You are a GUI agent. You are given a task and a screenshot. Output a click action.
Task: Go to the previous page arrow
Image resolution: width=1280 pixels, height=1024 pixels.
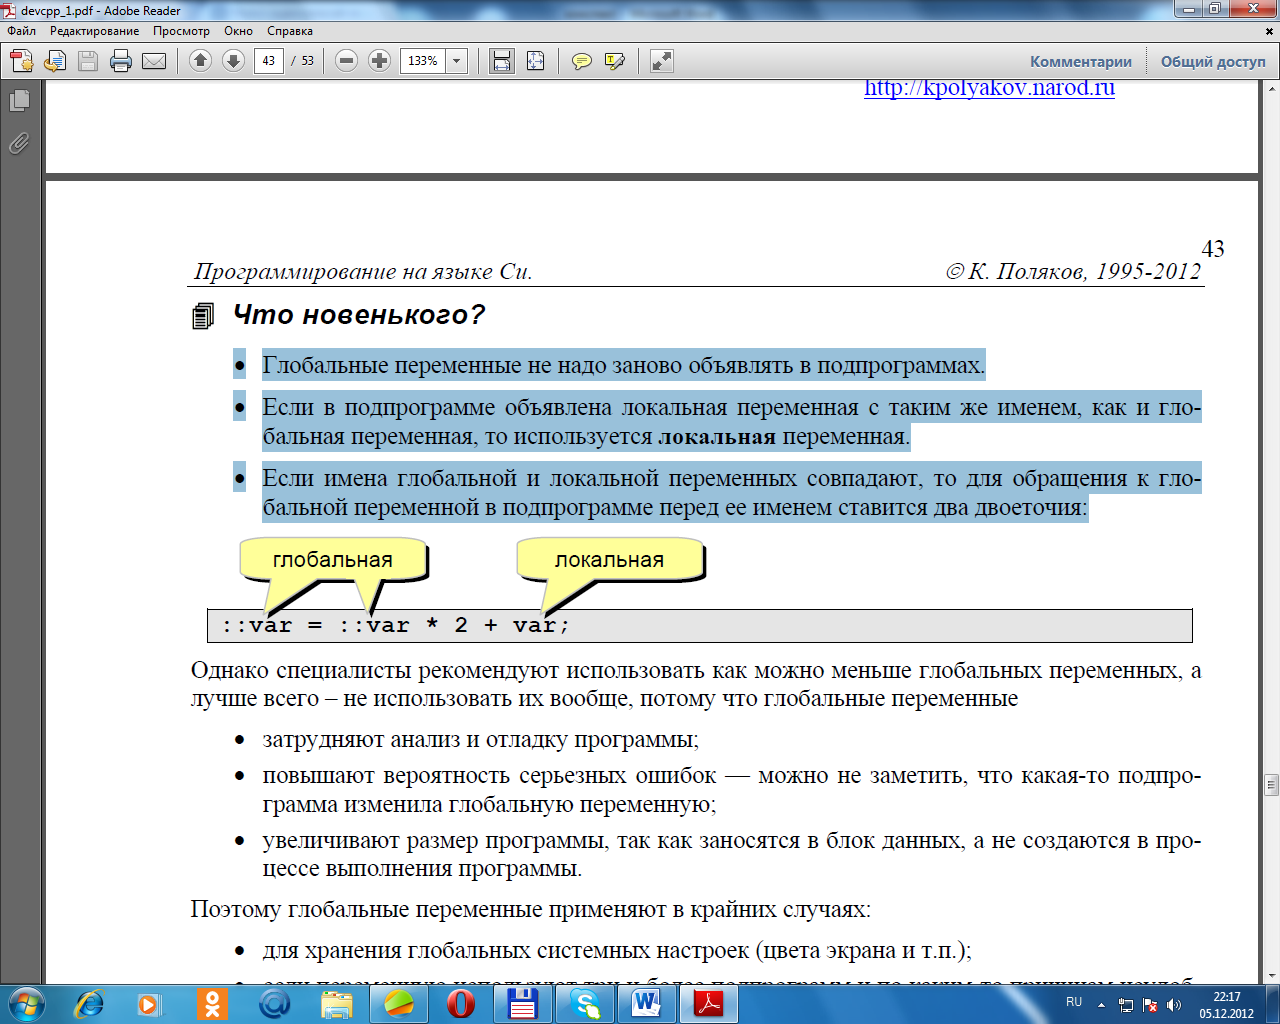click(x=200, y=61)
